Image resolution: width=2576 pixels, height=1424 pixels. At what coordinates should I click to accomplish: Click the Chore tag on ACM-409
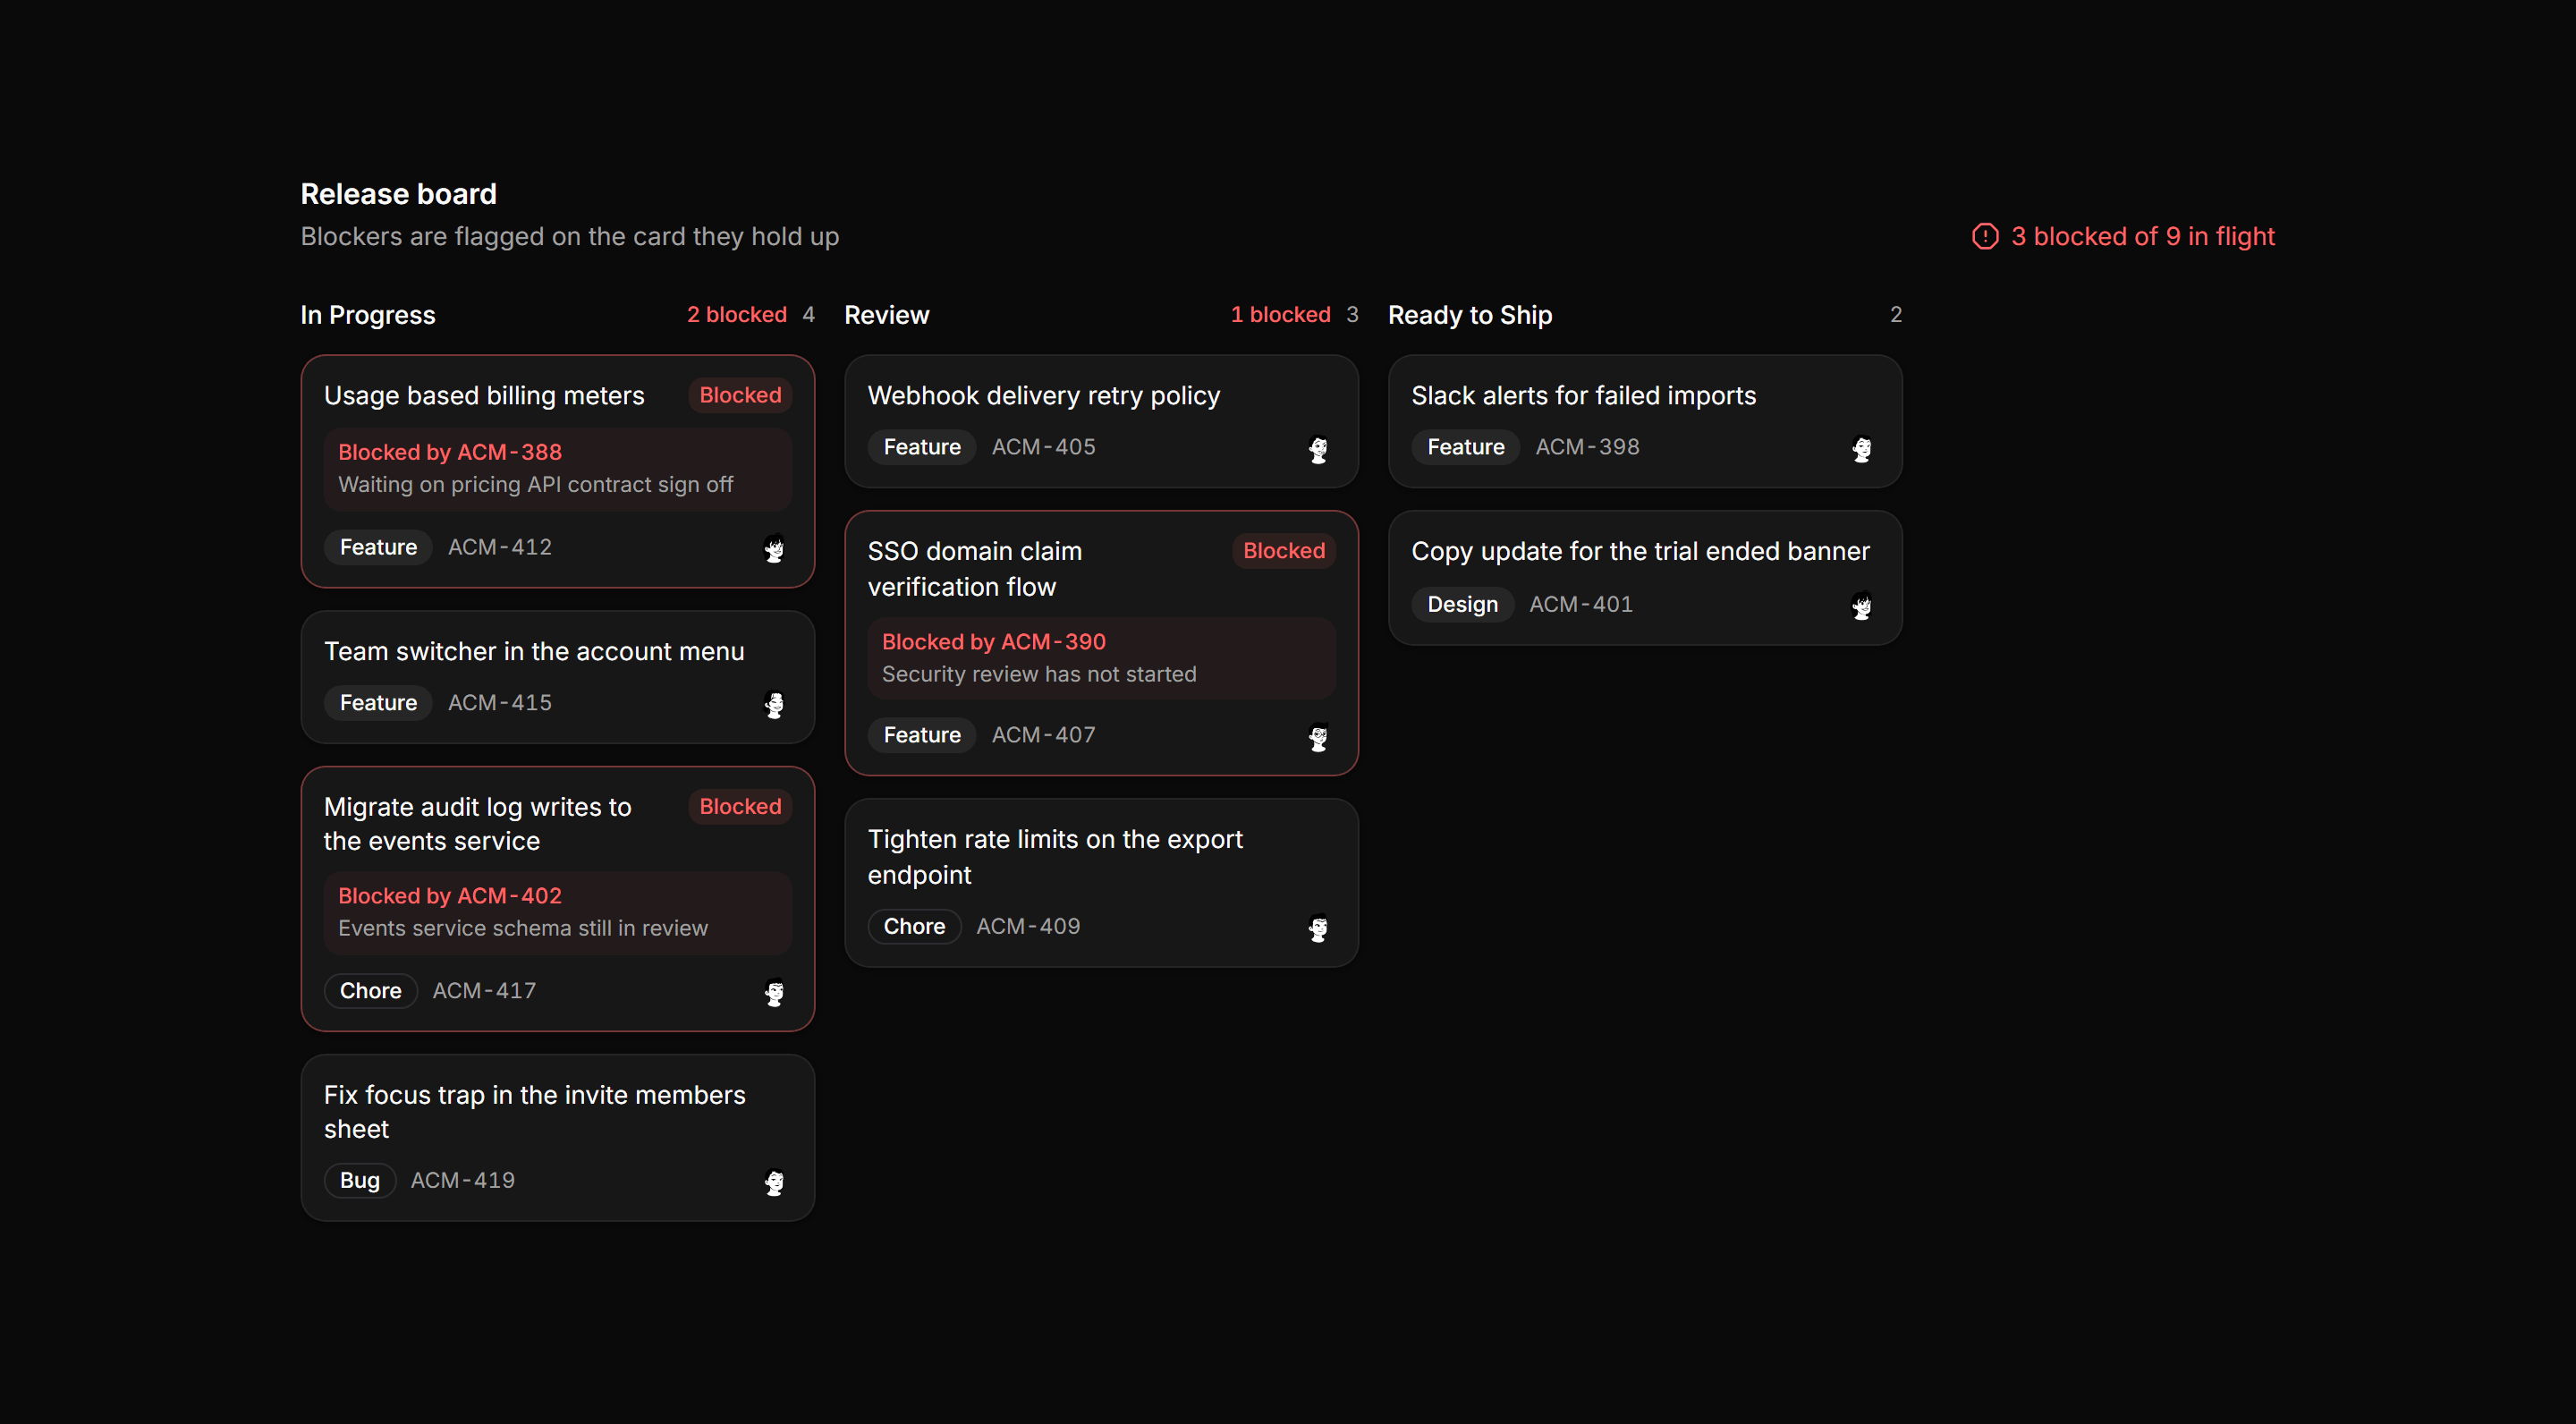[914, 927]
